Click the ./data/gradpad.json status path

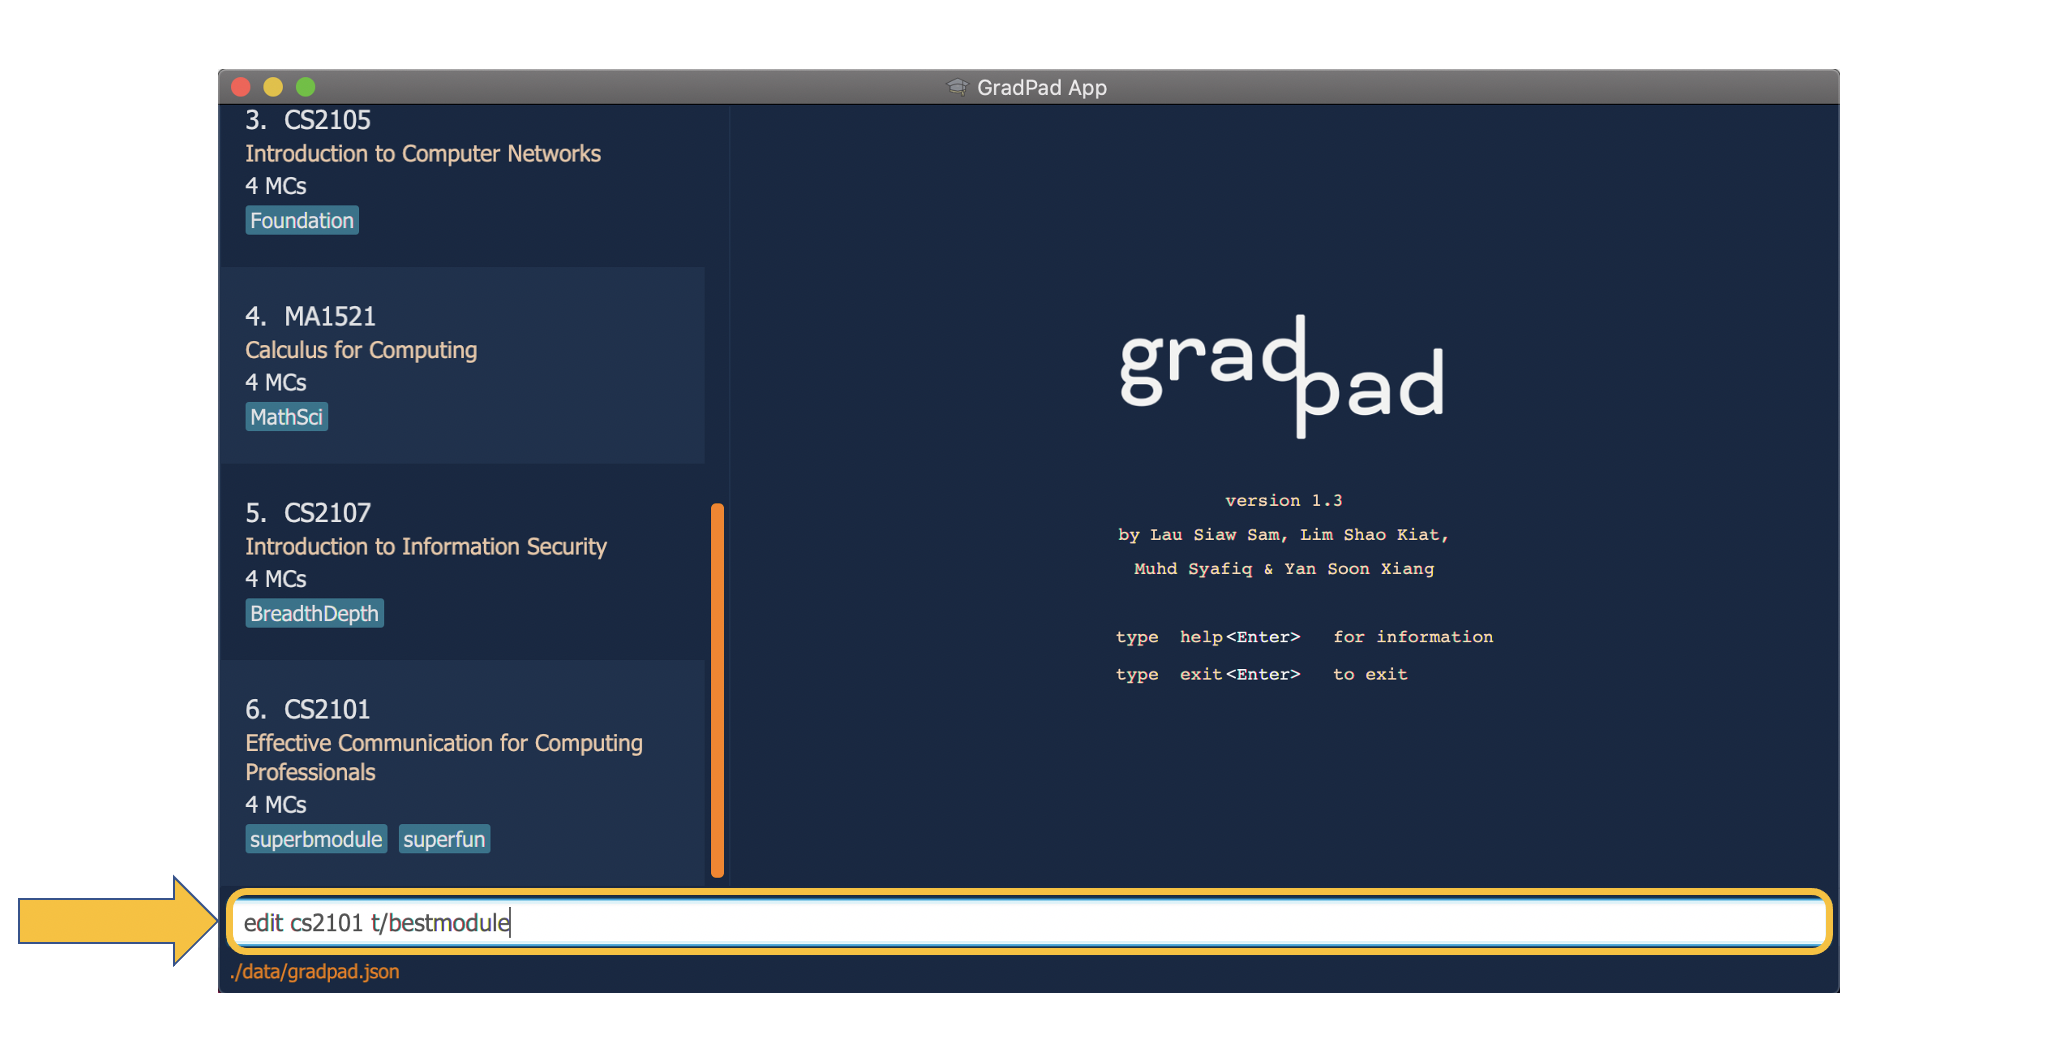[x=314, y=972]
